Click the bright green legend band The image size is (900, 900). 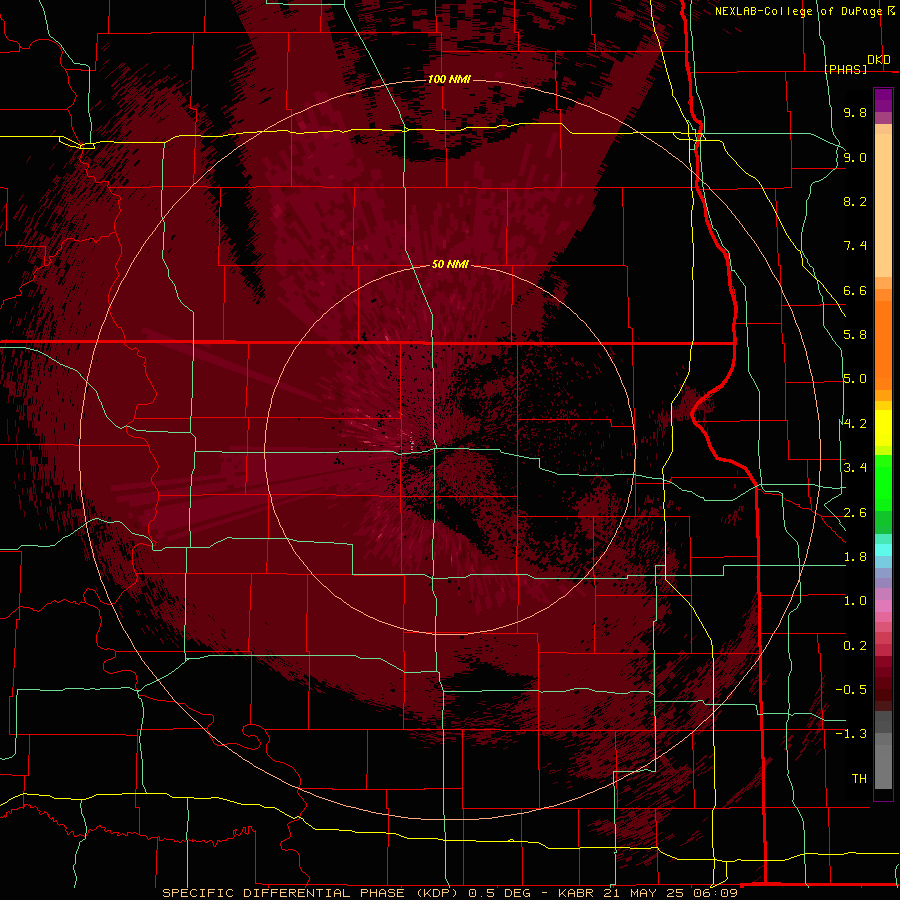tap(883, 482)
